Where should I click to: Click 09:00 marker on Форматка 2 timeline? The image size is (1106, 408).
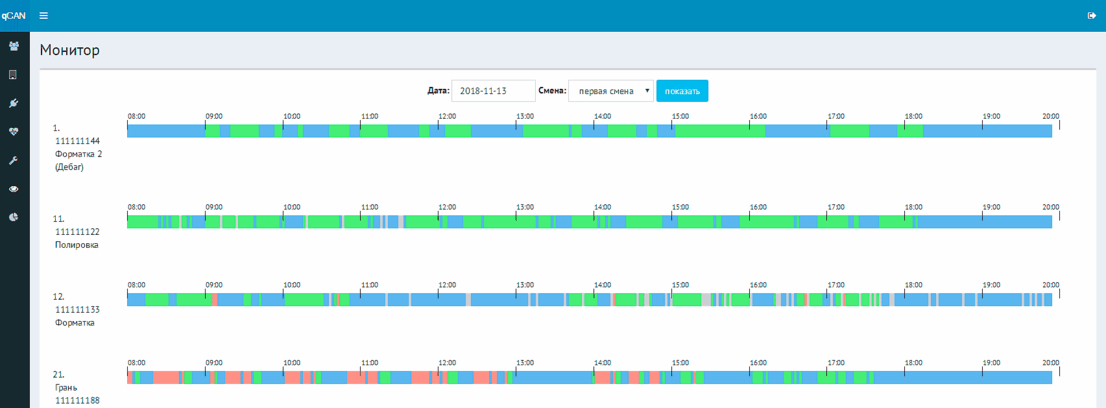pos(214,116)
